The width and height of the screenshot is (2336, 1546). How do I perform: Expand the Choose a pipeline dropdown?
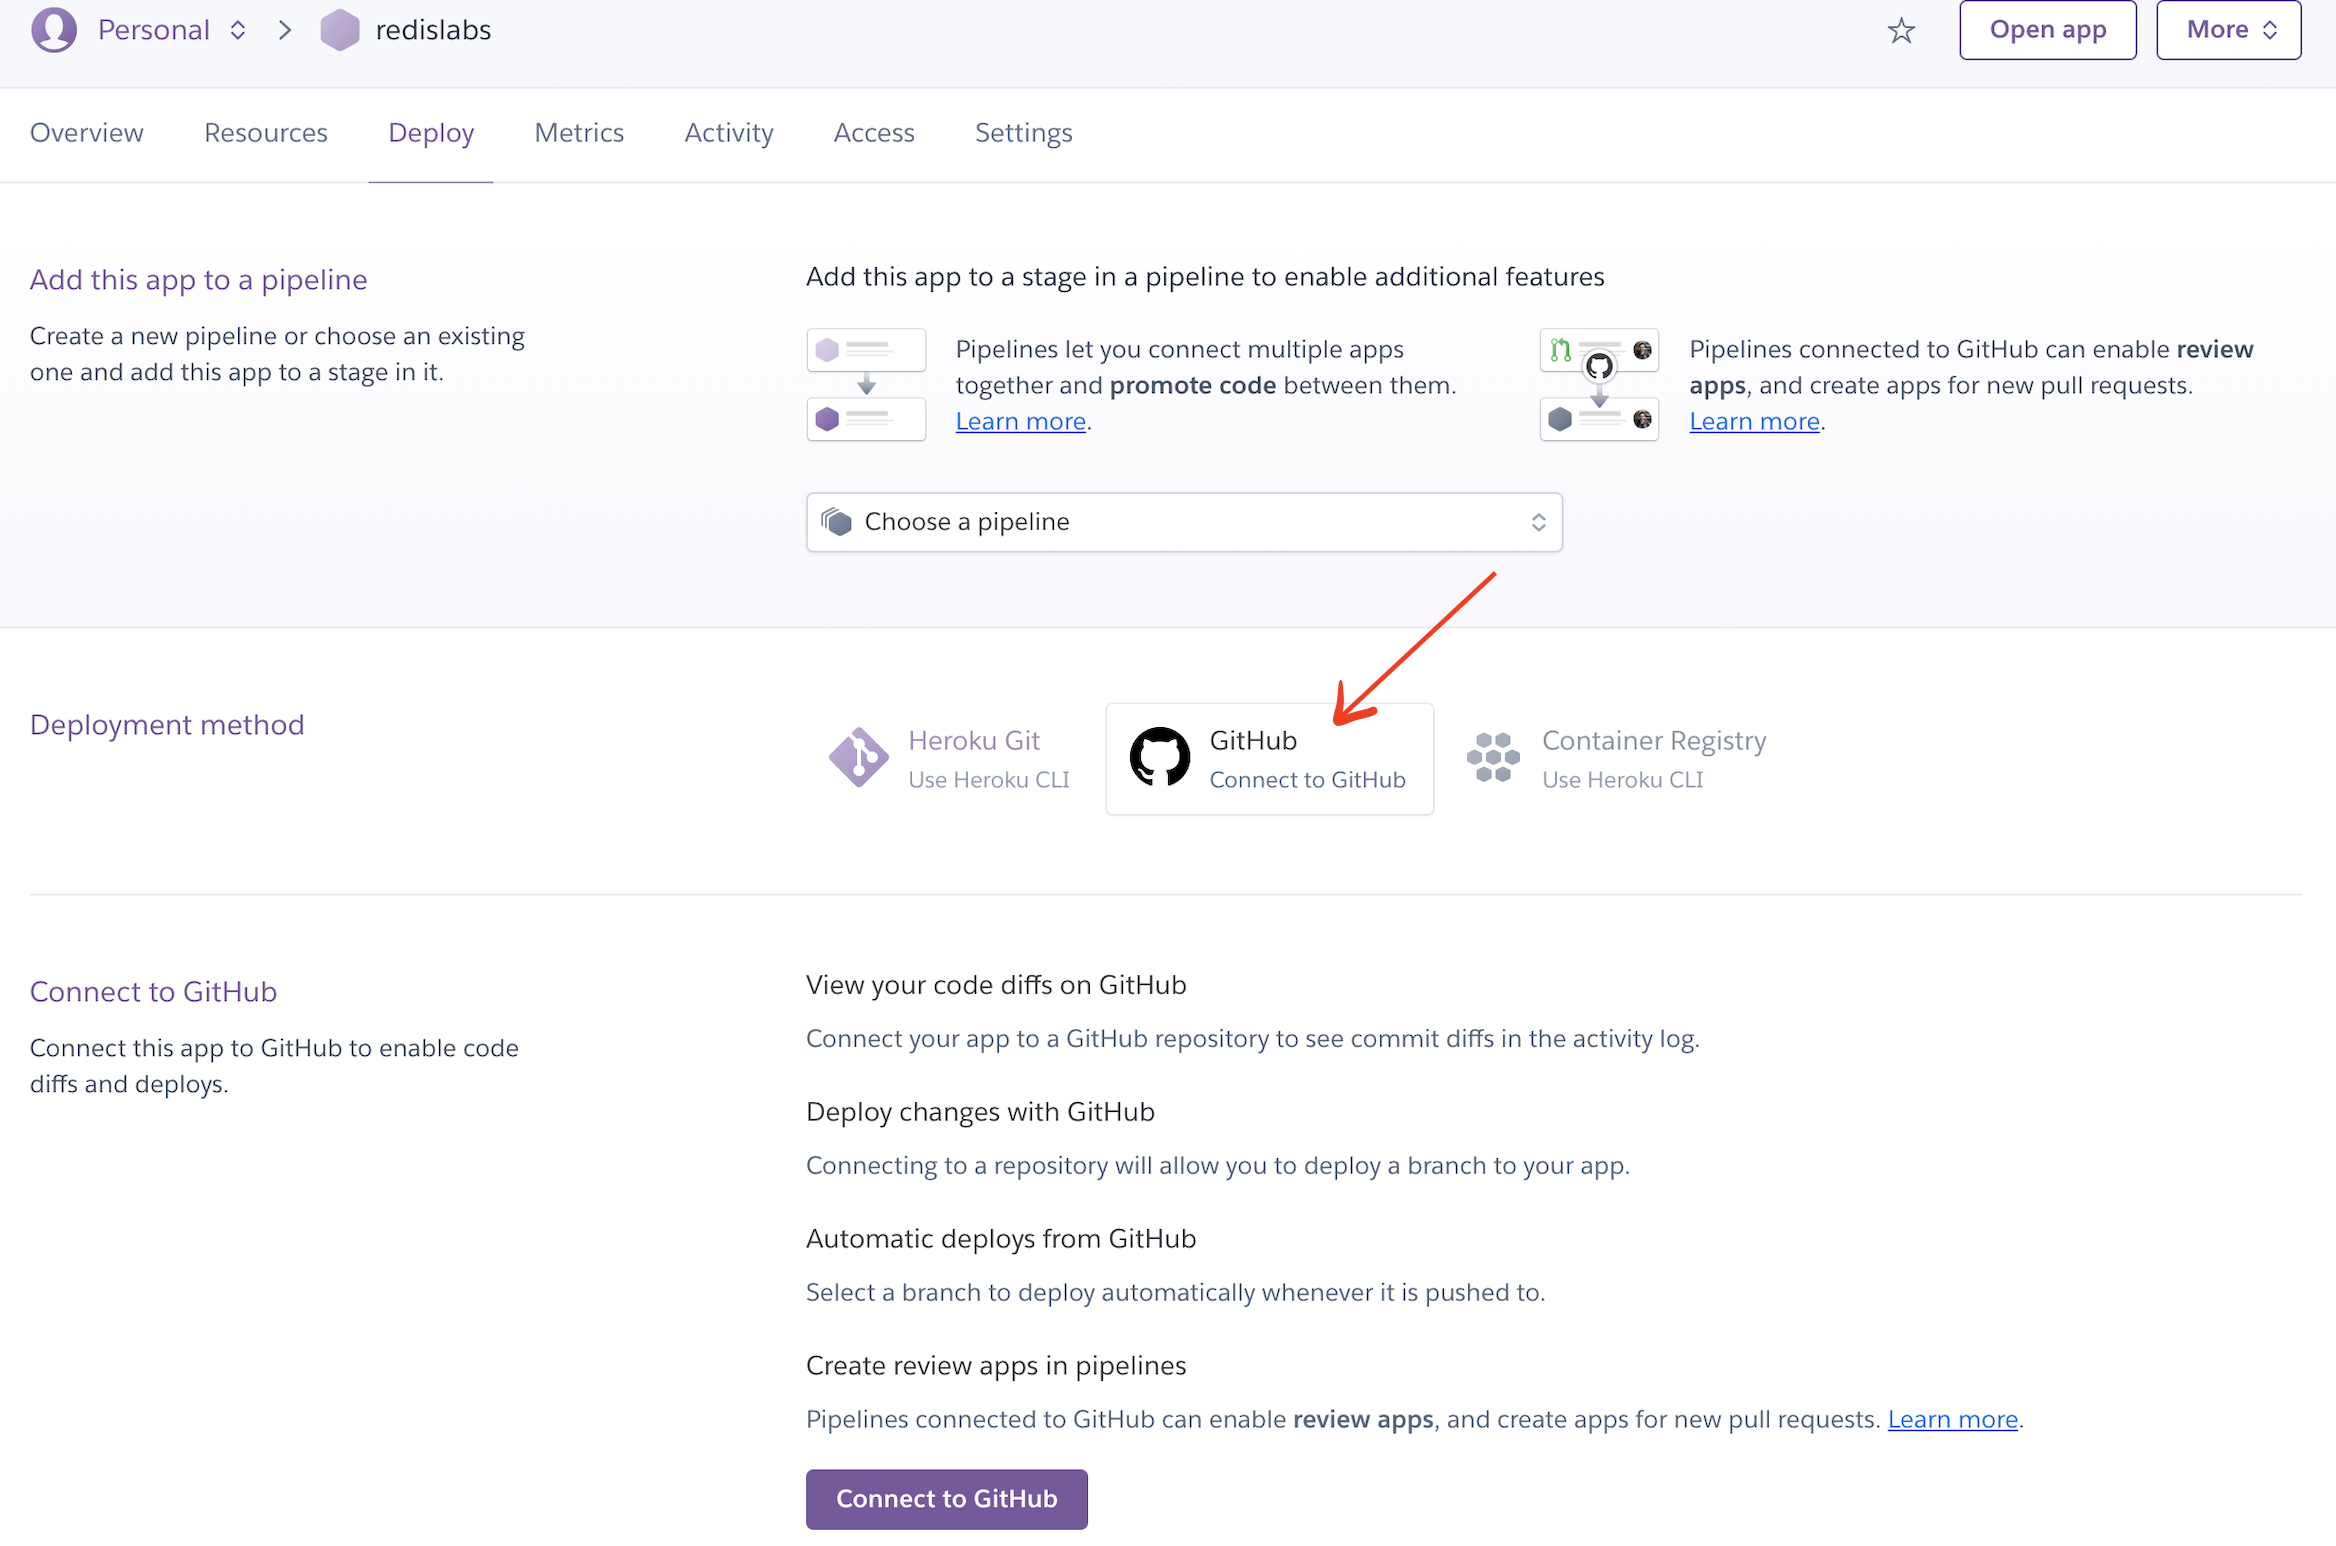(1184, 522)
